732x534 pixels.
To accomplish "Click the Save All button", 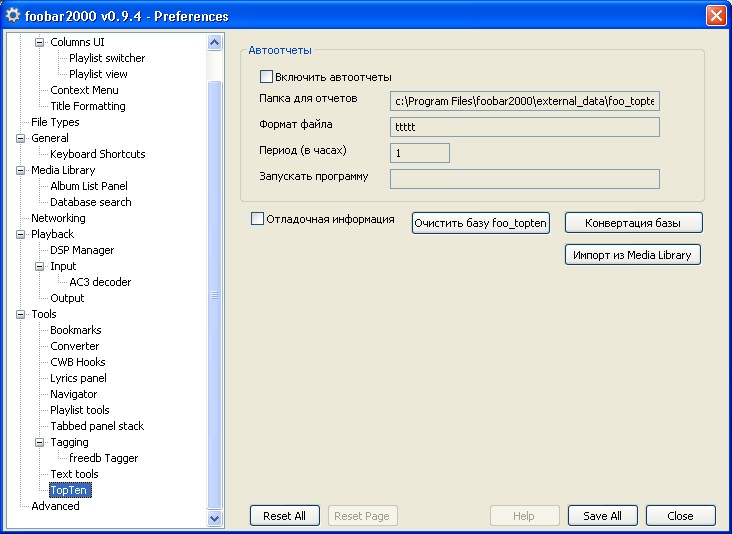I will pyautogui.click(x=602, y=516).
